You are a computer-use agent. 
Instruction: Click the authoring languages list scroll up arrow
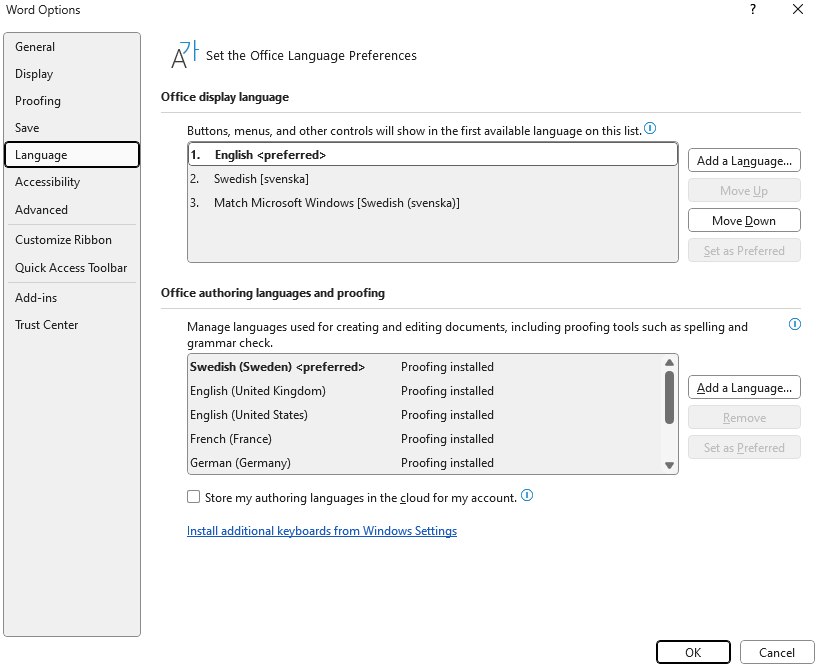[x=669, y=362]
